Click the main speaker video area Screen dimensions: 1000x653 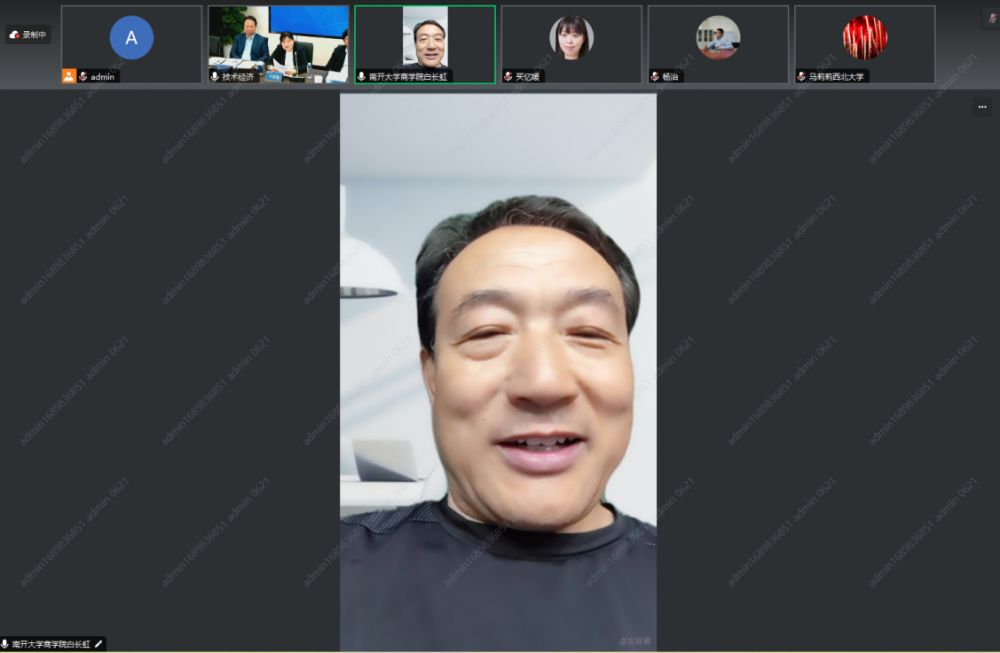[x=498, y=372]
